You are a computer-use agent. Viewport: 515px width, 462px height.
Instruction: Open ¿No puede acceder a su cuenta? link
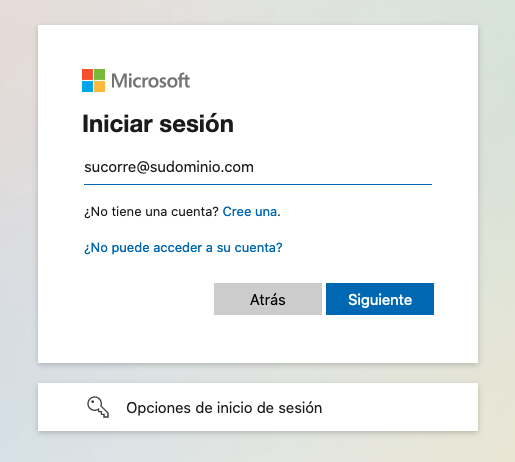pos(183,247)
